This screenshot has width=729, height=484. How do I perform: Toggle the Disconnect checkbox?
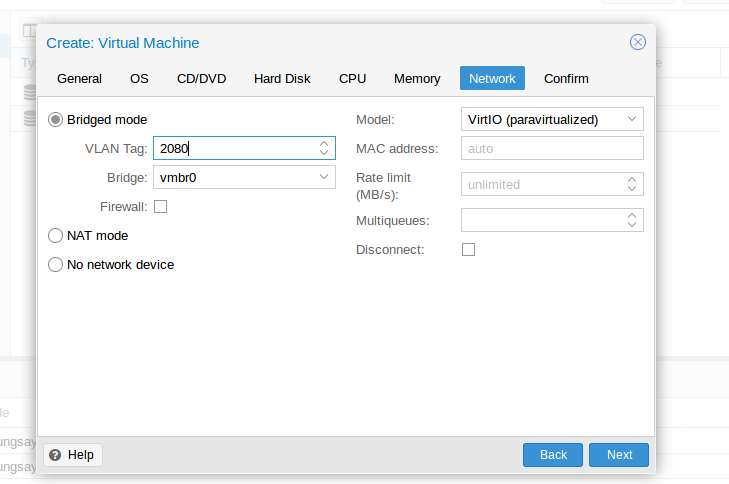(x=468, y=250)
